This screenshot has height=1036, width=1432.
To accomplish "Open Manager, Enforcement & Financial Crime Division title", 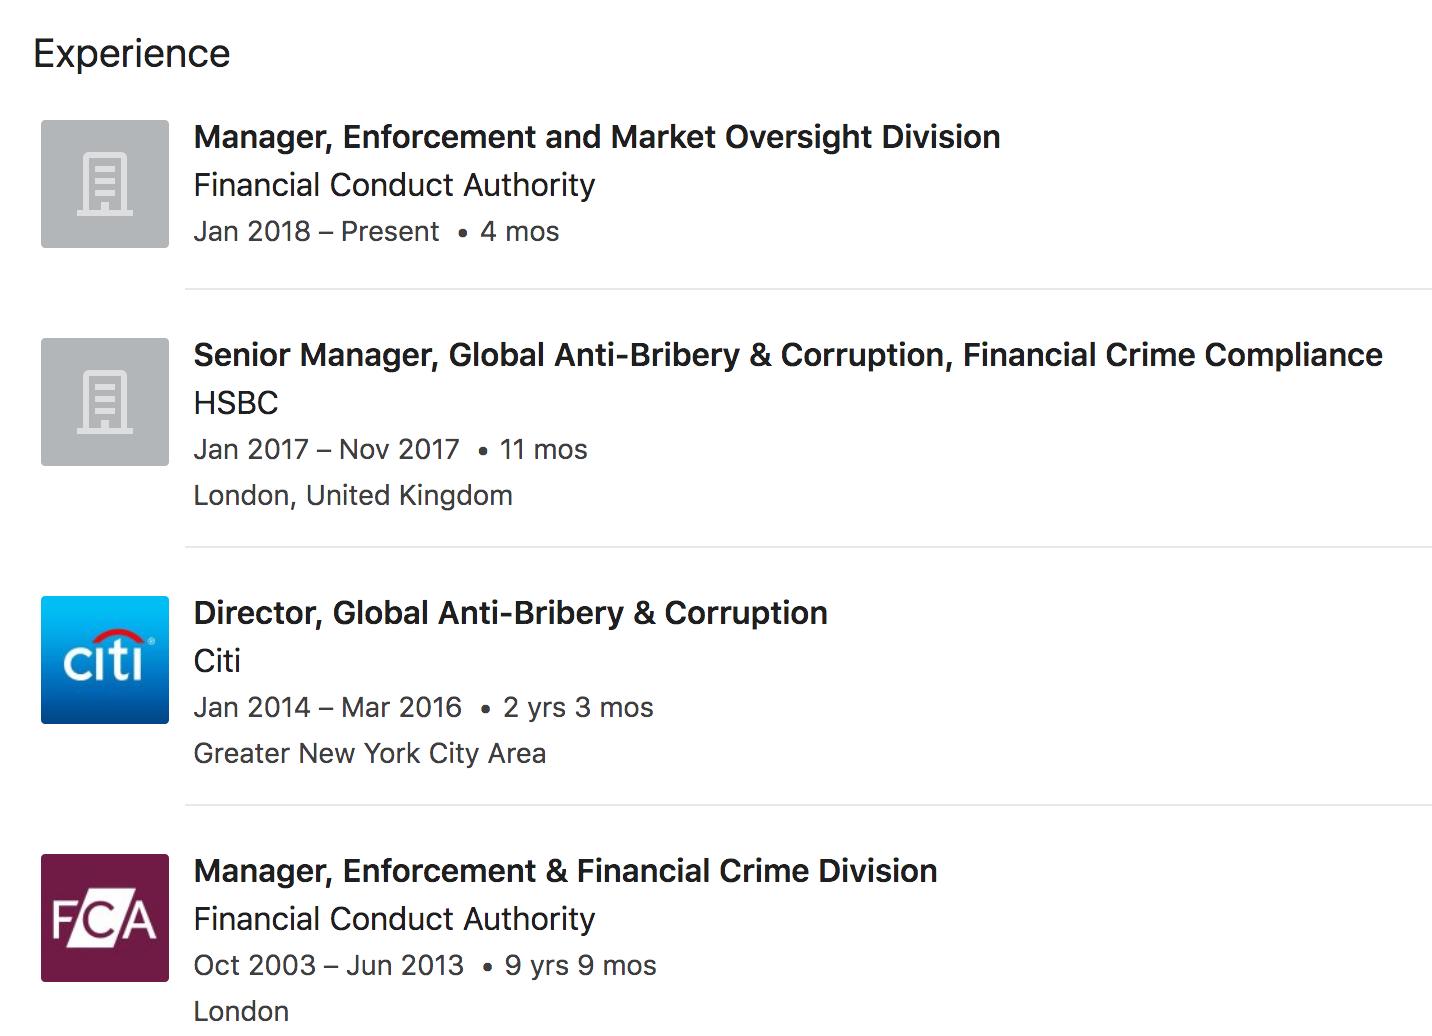I will point(566,871).
